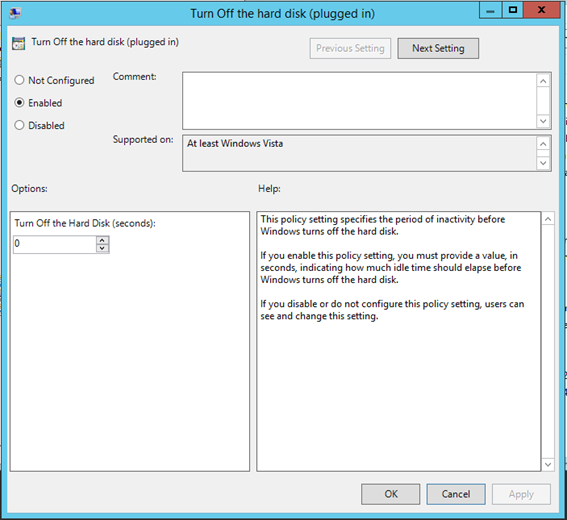This screenshot has height=520, width=567.
Task: Click the title bar application icon
Action: click(16, 13)
